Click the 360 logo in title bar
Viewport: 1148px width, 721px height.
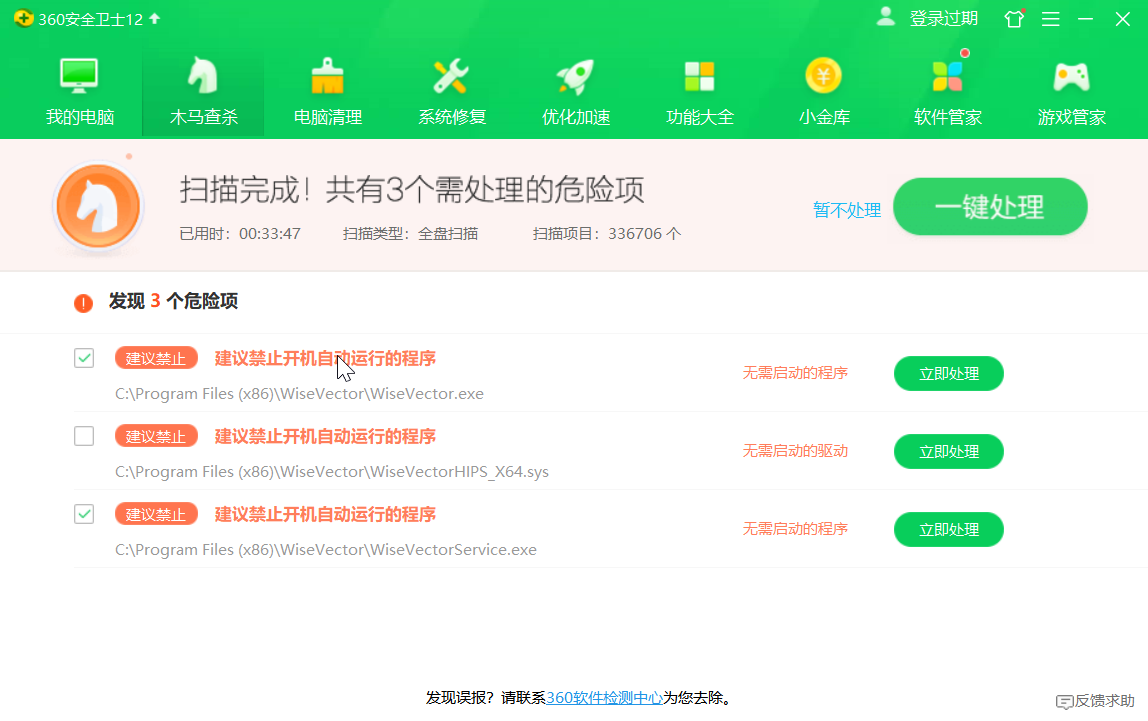[23, 18]
